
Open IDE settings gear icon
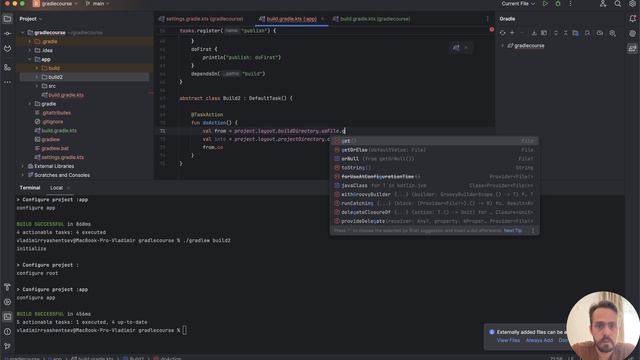632,4
